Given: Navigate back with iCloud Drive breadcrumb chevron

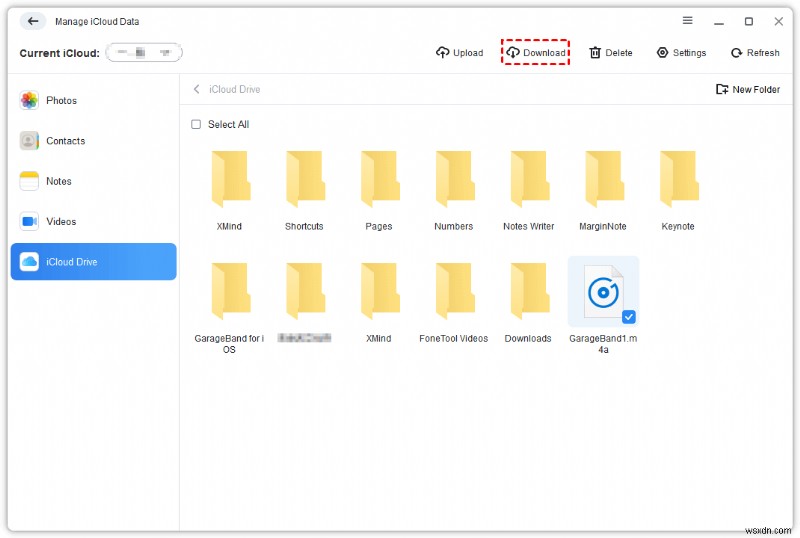Looking at the screenshot, I should pyautogui.click(x=196, y=89).
